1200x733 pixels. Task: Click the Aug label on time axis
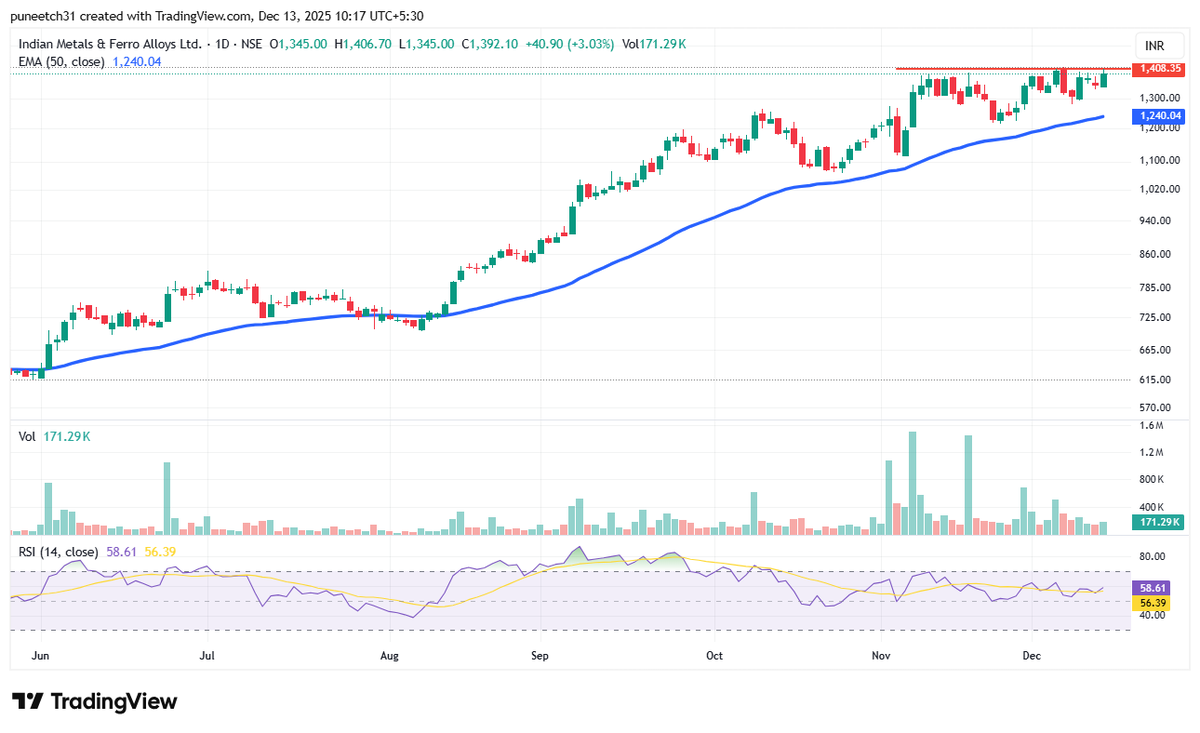(x=390, y=656)
